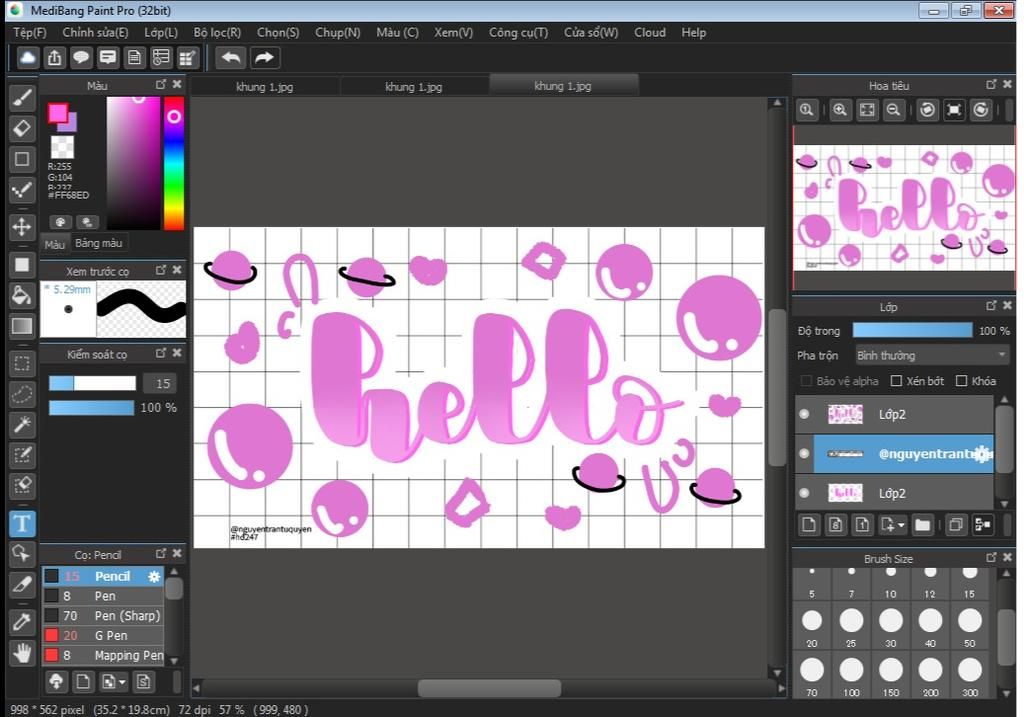Select the Gradient tool
The height and width of the screenshot is (717, 1024).
pyautogui.click(x=22, y=327)
